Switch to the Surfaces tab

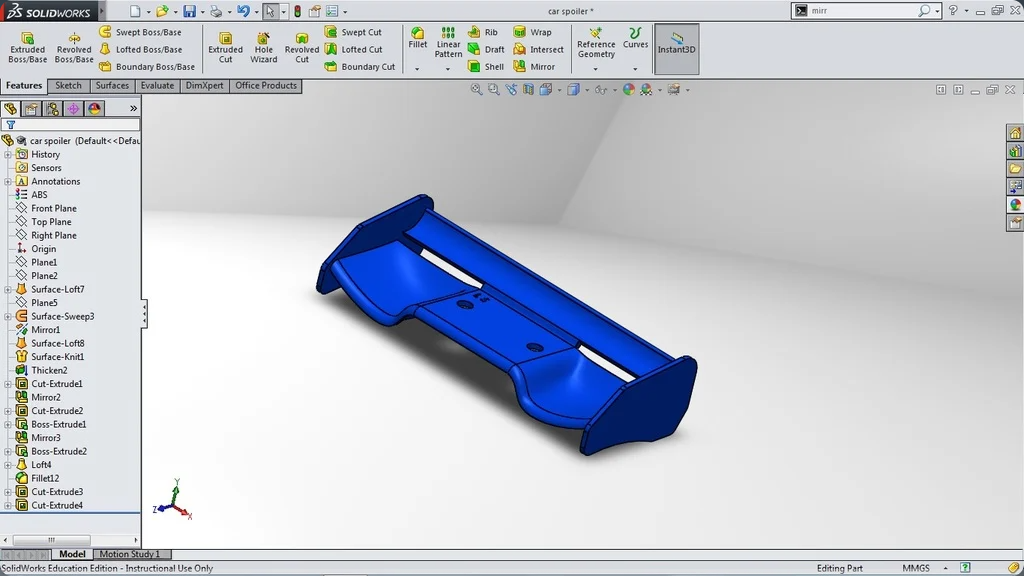[x=112, y=85]
